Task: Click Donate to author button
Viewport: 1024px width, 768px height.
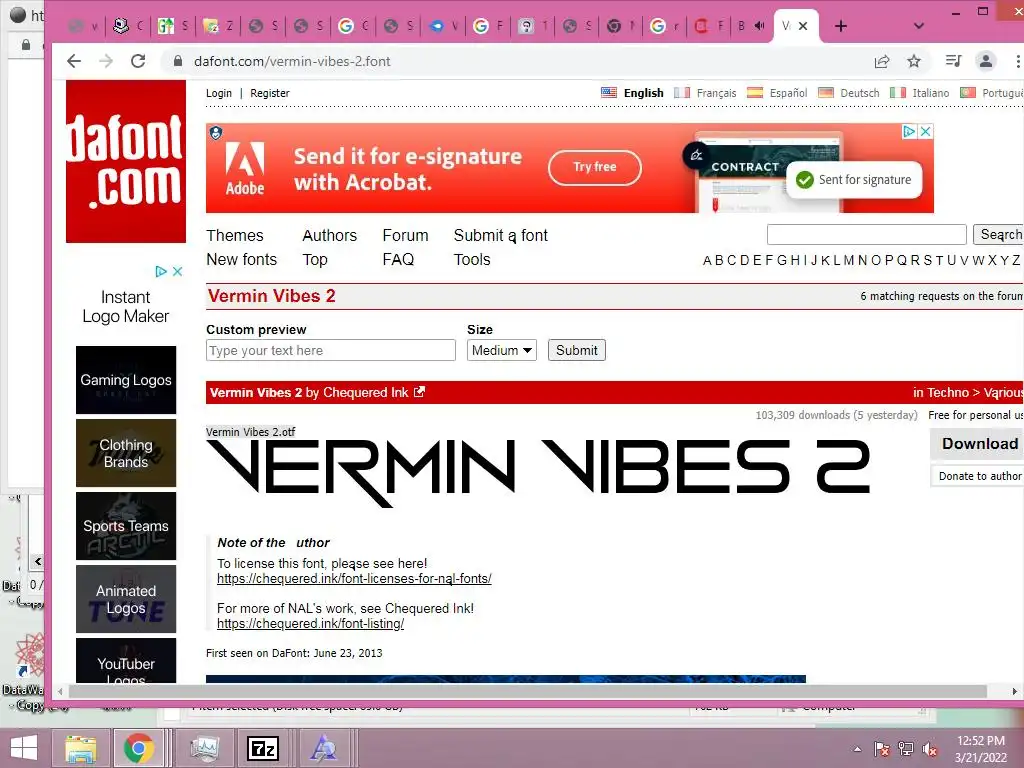Action: (x=978, y=476)
